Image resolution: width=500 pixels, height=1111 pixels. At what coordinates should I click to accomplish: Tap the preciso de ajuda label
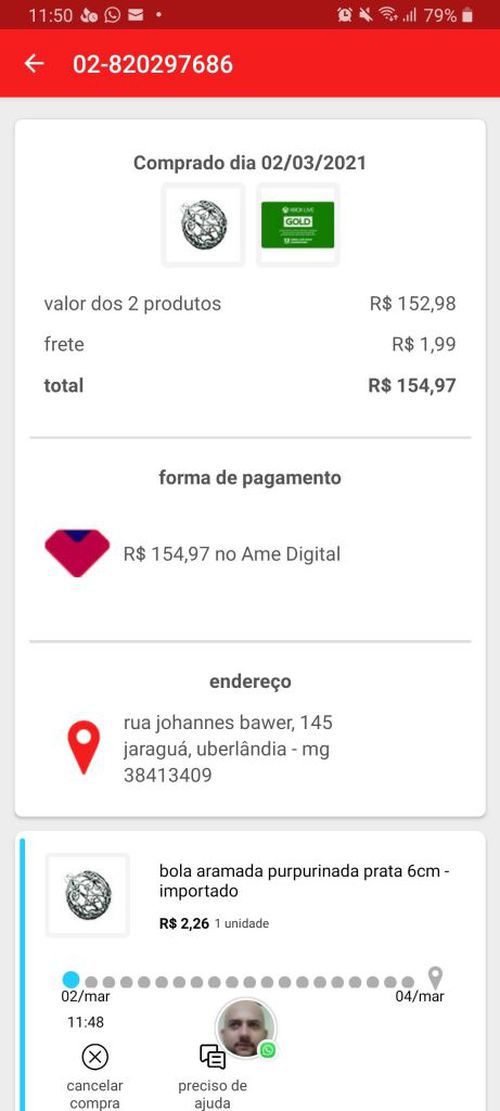pos(212,1095)
